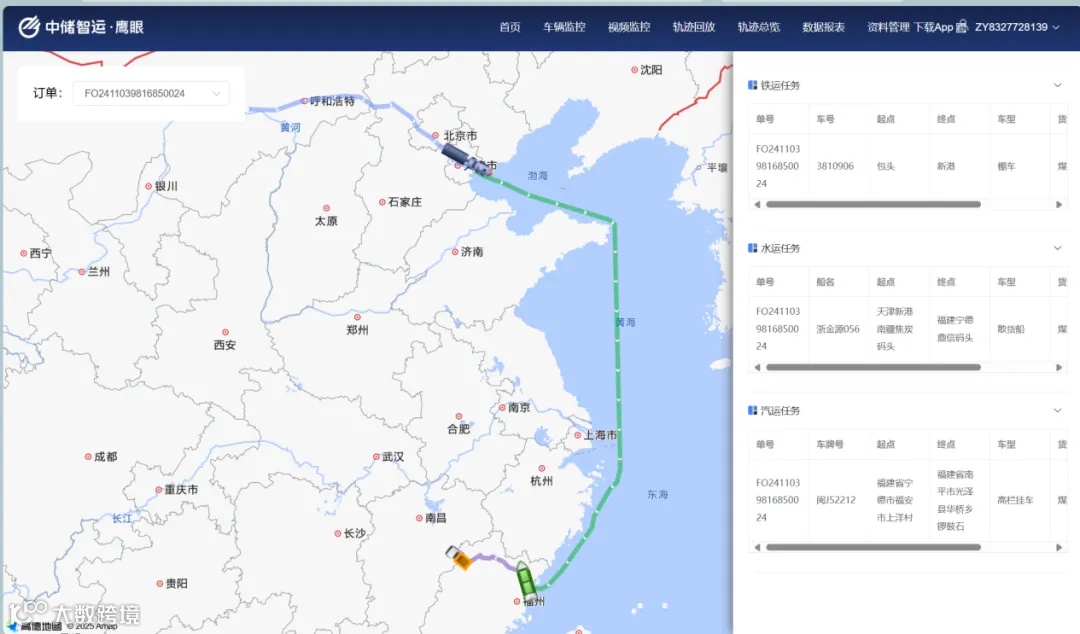Click 武汉 label on map

(393, 457)
